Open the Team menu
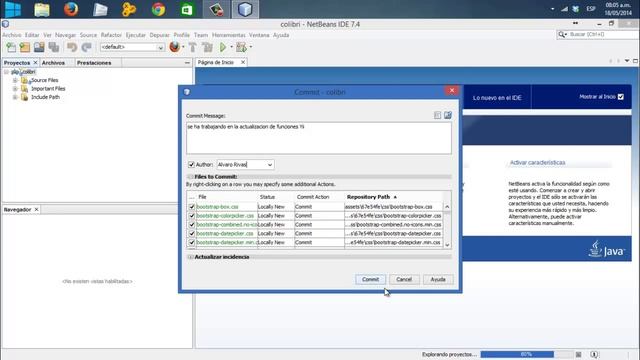 pyautogui.click(x=201, y=35)
